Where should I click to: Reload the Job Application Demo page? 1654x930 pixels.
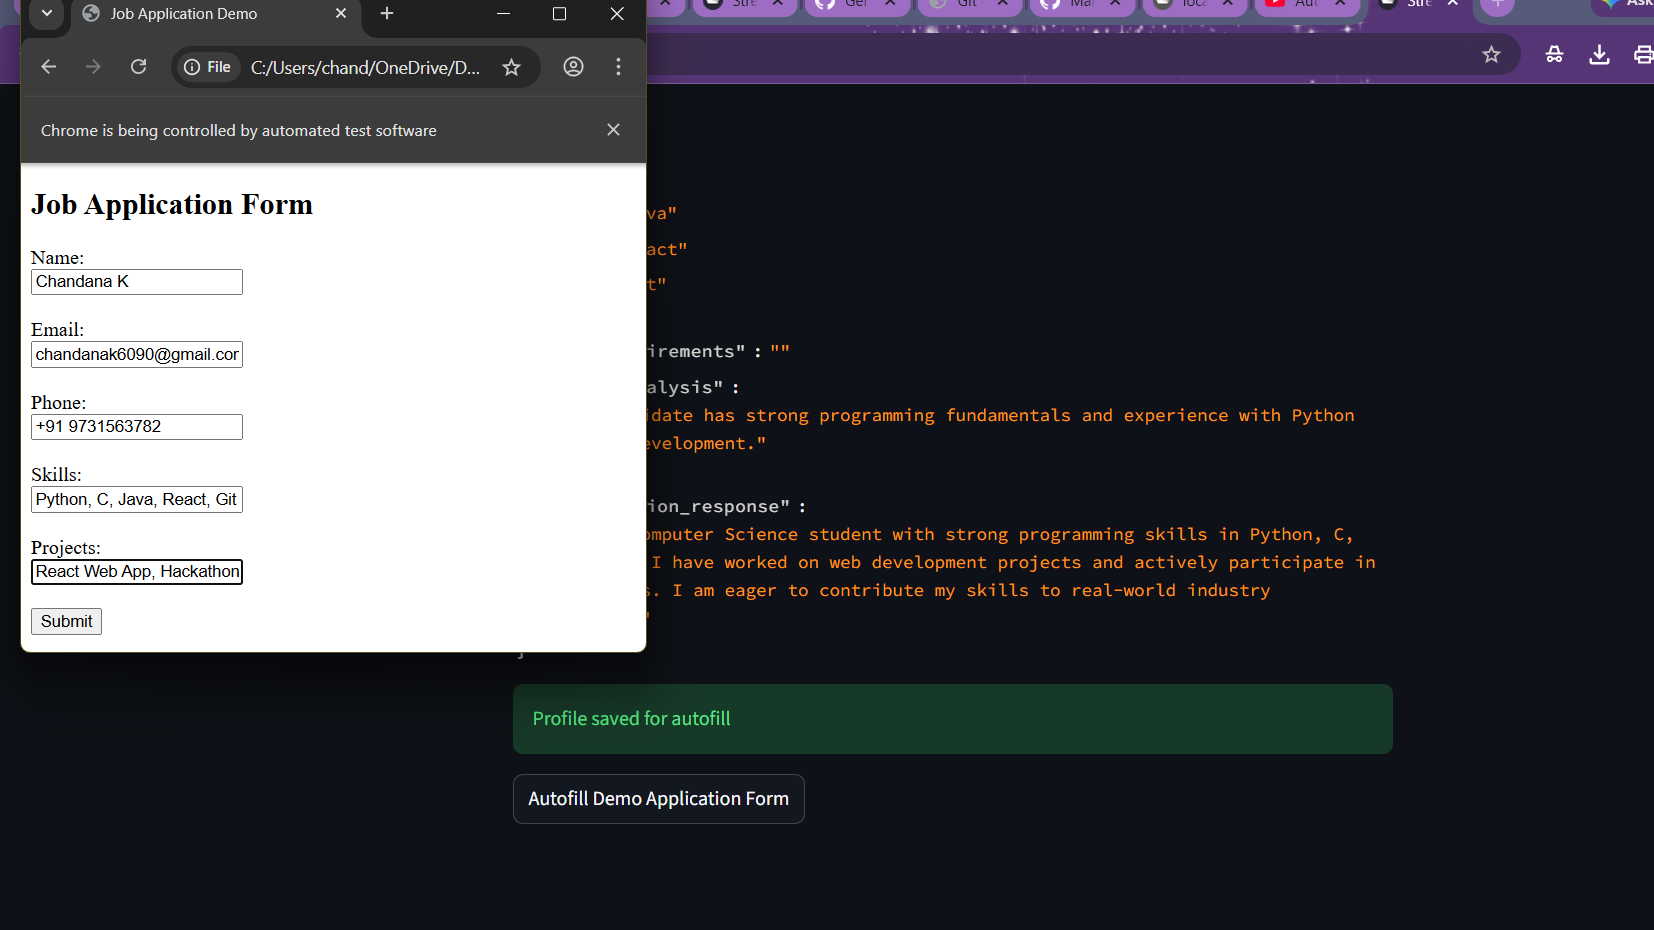(x=139, y=67)
